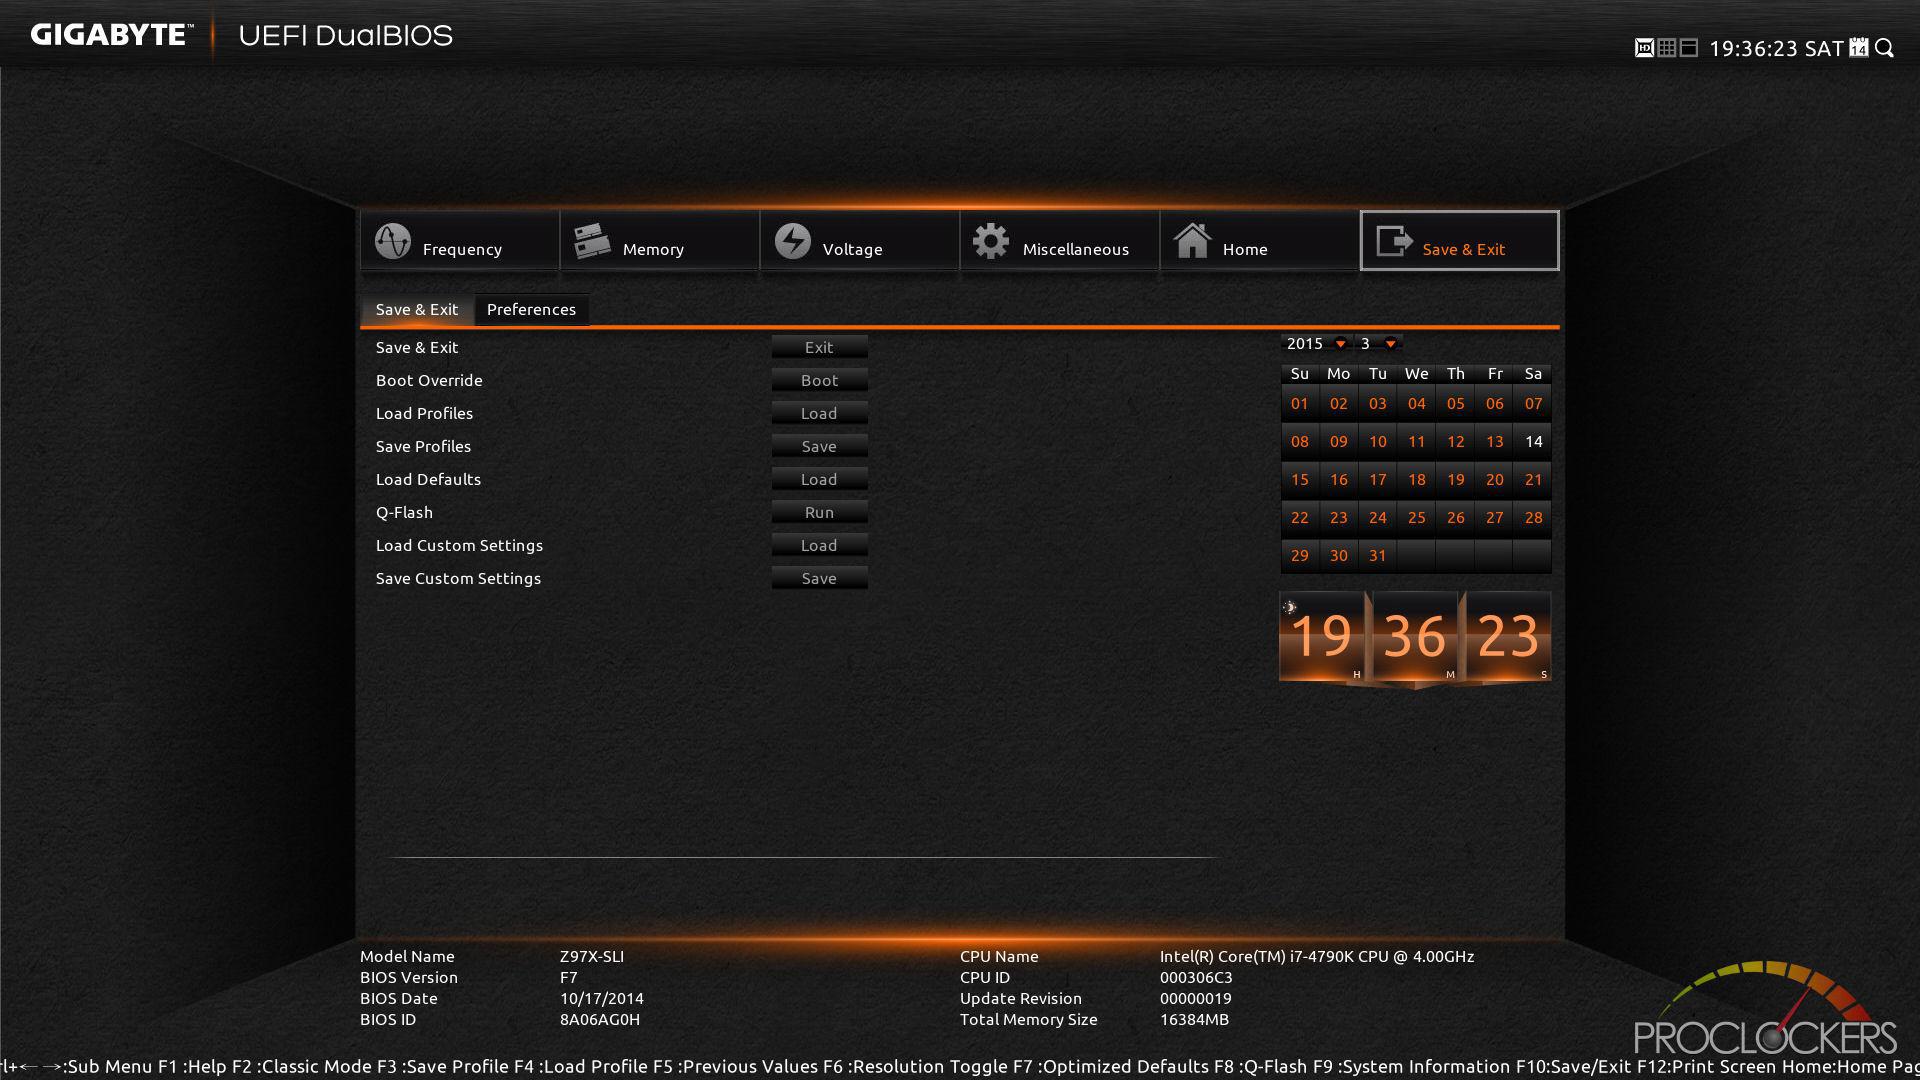Open the calendar icon showing 14
Image resolution: width=1920 pixels, height=1080 pixels.
1859,48
